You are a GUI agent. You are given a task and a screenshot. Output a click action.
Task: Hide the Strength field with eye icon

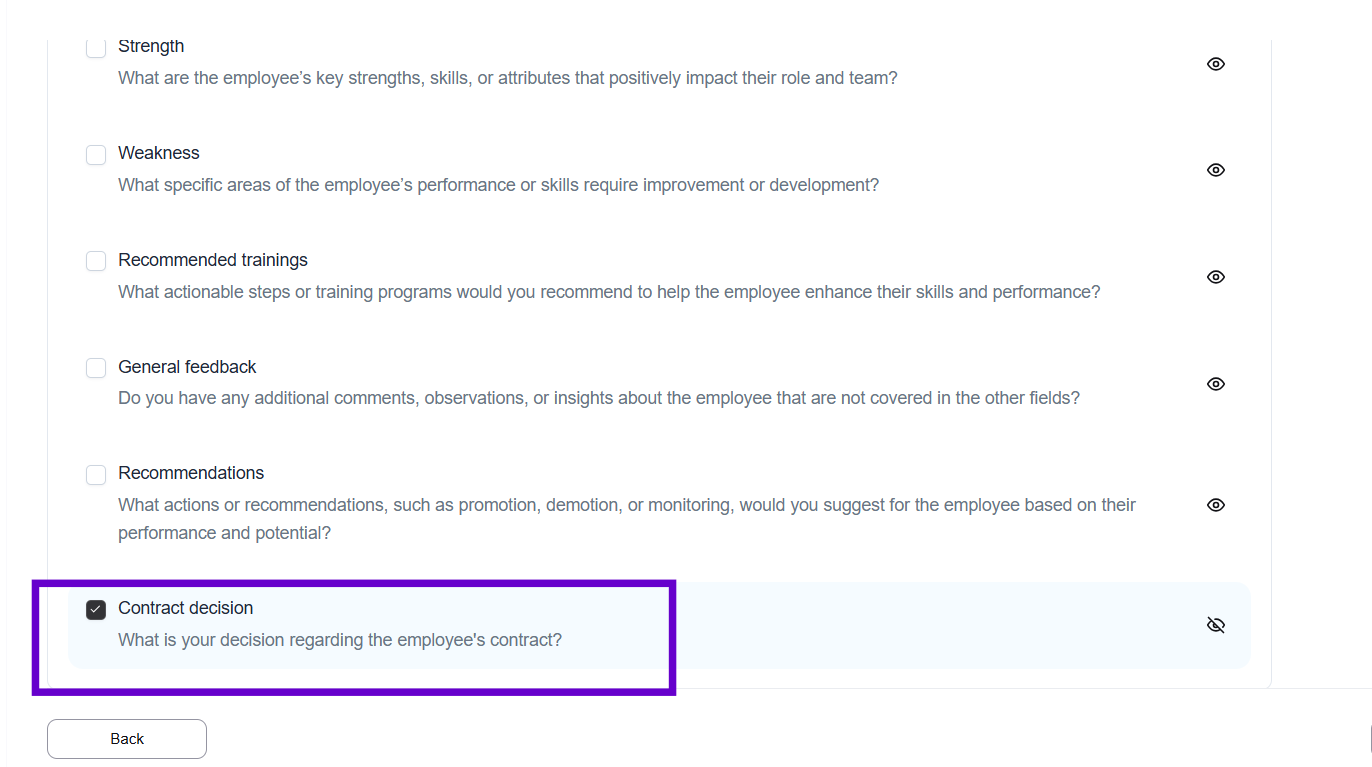click(1215, 64)
